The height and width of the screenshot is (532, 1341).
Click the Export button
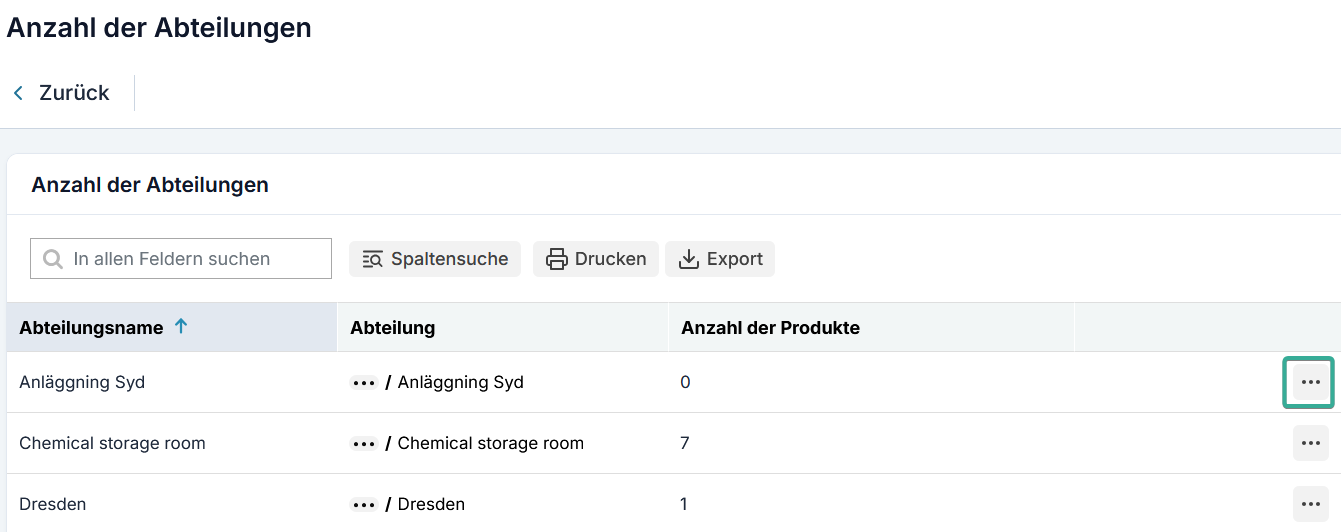(720, 259)
